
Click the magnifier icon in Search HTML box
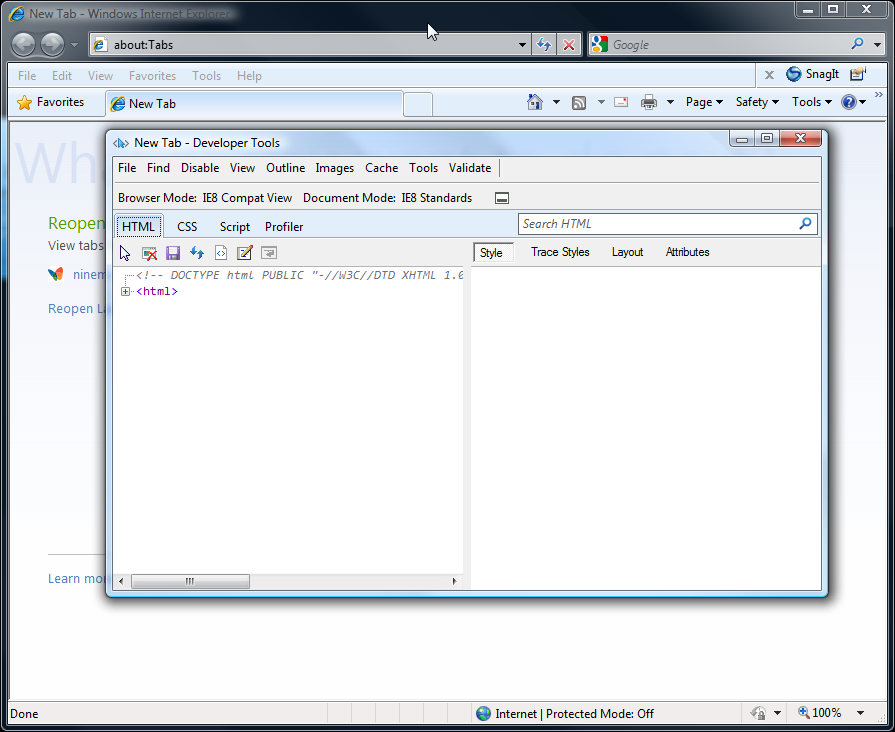point(805,224)
